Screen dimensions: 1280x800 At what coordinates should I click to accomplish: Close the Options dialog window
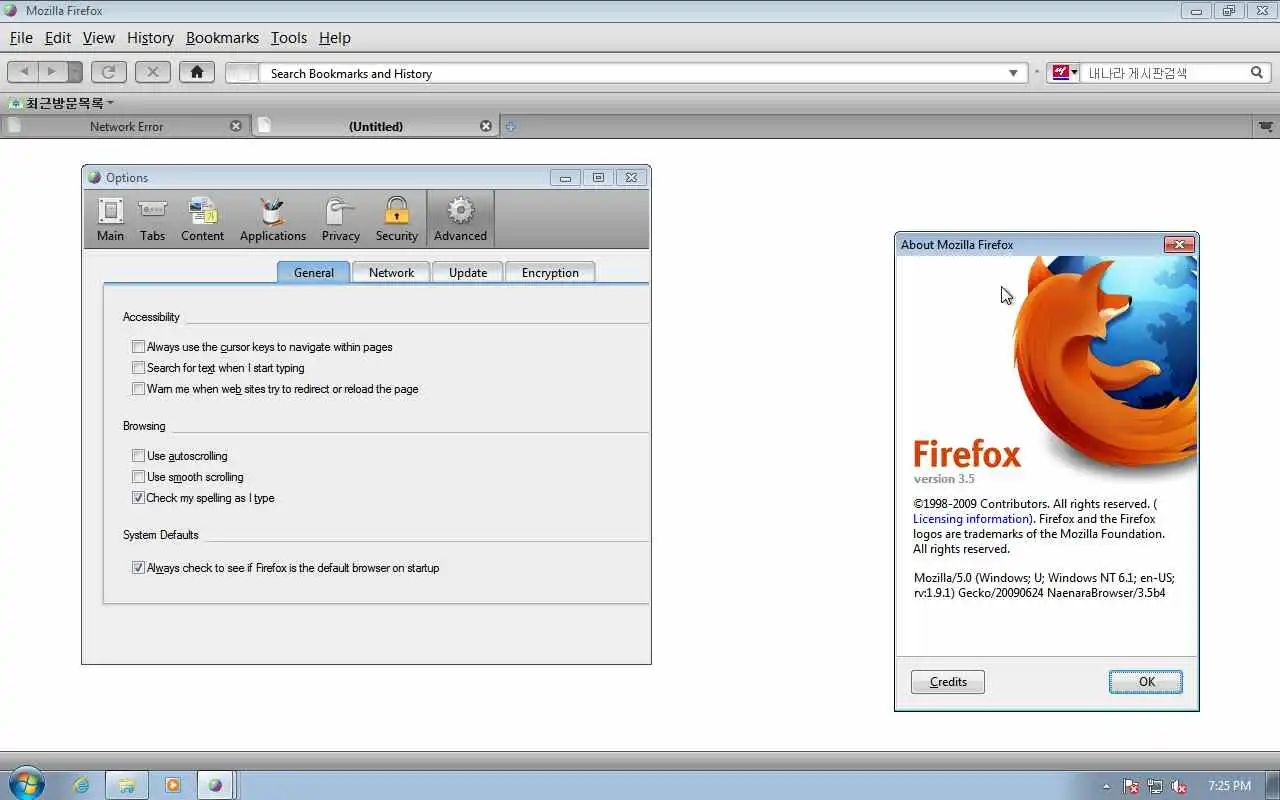(631, 178)
